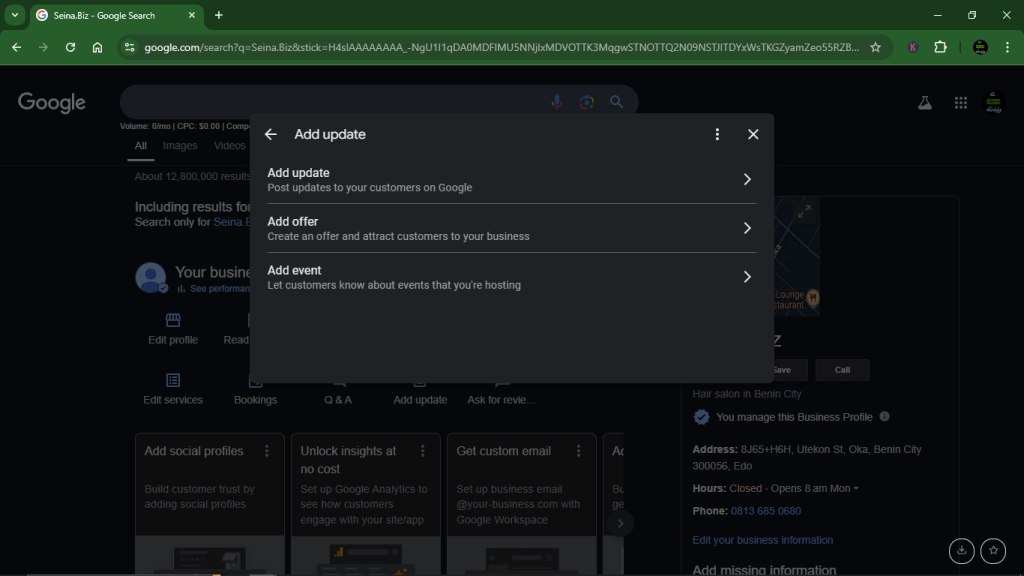Open the dialog three-dot menu
This screenshot has width=1024, height=576.
pyautogui.click(x=717, y=133)
